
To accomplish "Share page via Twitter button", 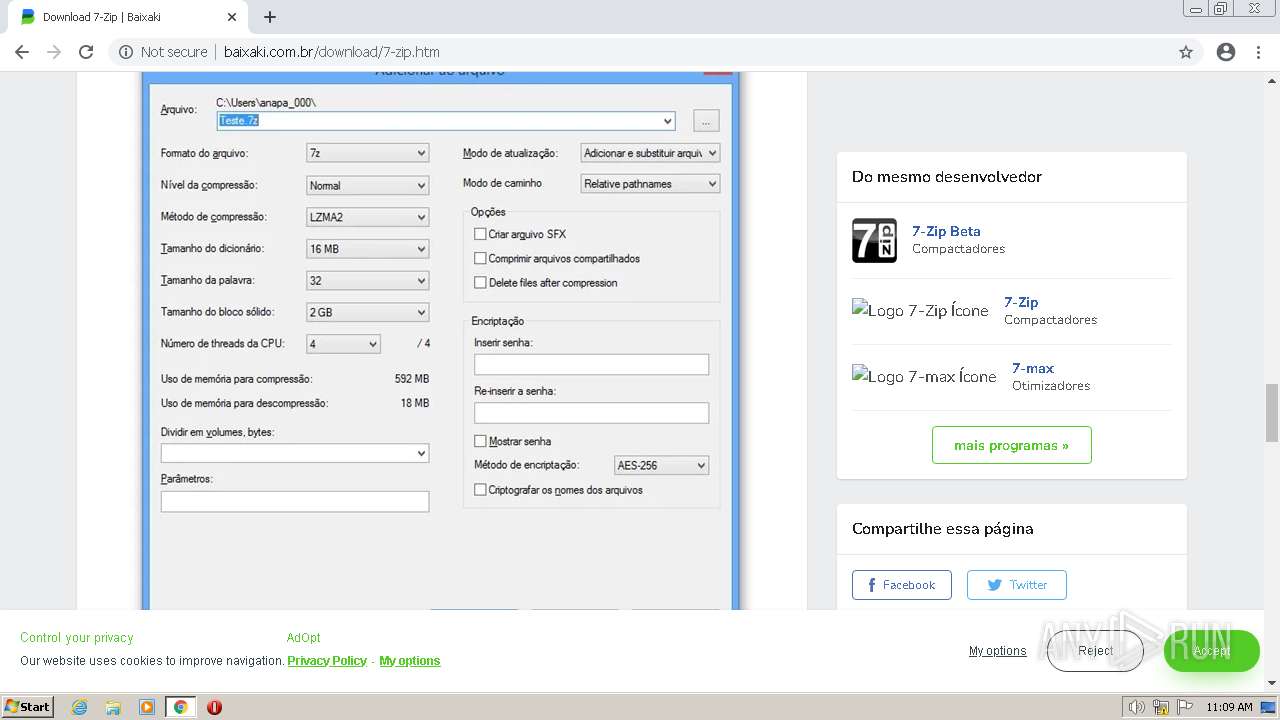I will tap(1017, 585).
